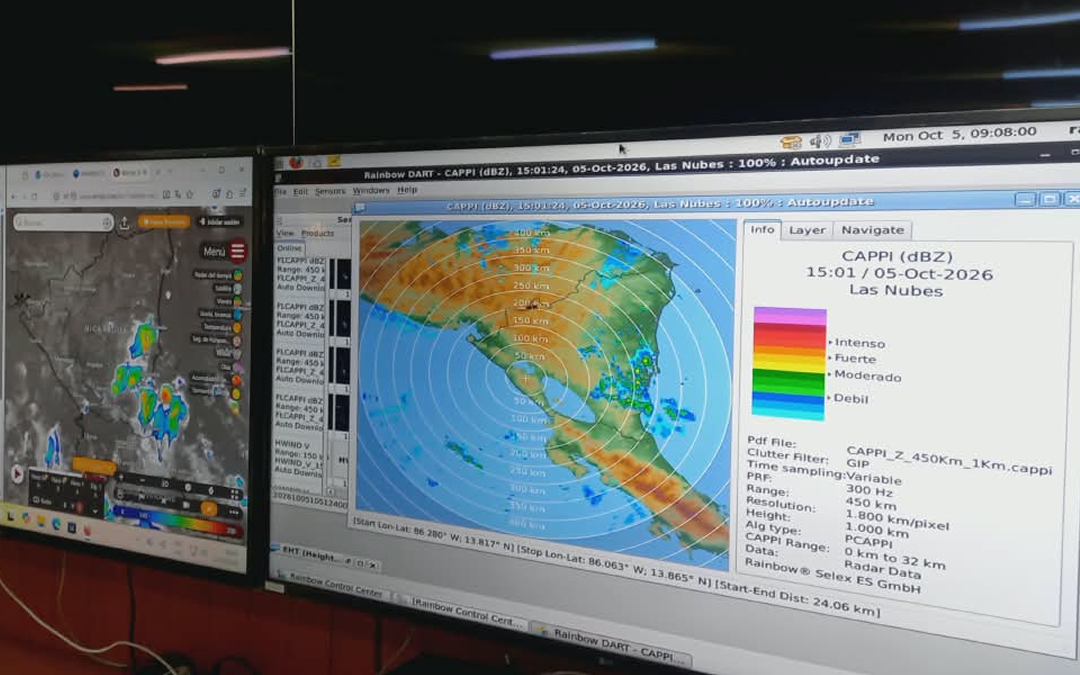Open the red hamburger Menu button

click(237, 251)
